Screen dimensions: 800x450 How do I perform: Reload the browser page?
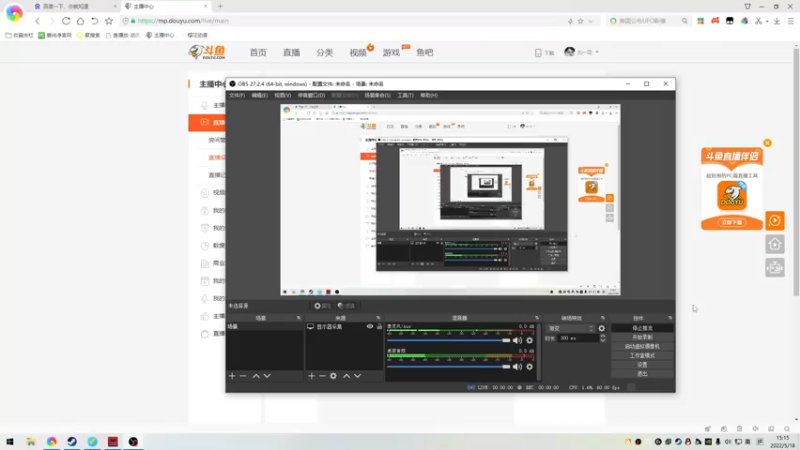point(66,21)
